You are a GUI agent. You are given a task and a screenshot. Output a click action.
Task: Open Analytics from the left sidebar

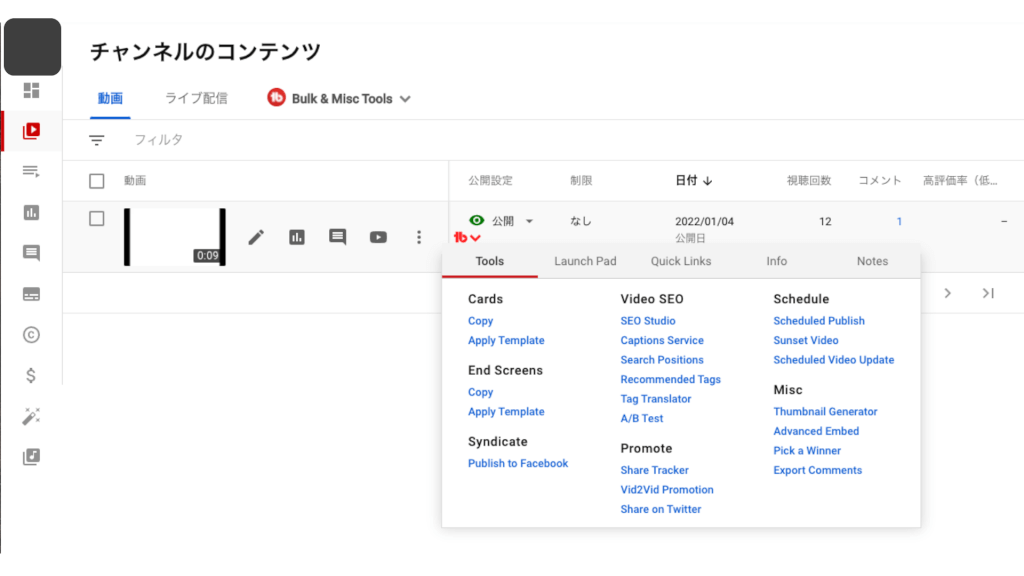31,212
